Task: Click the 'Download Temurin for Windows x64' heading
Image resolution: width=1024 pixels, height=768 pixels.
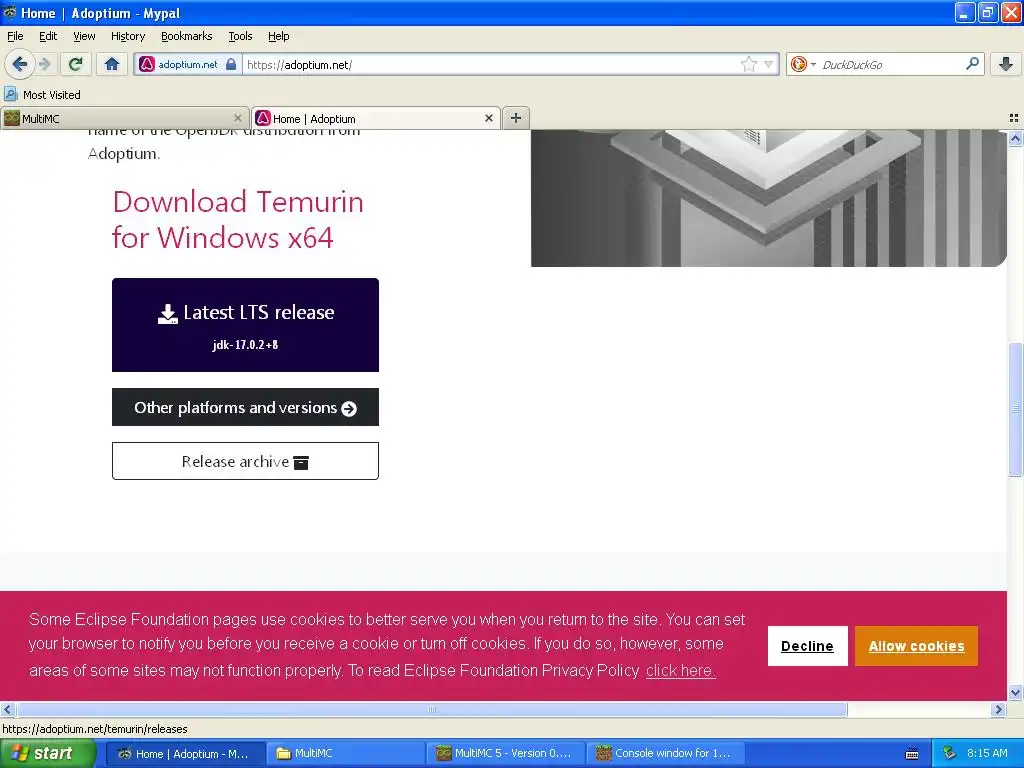Action: coord(238,219)
